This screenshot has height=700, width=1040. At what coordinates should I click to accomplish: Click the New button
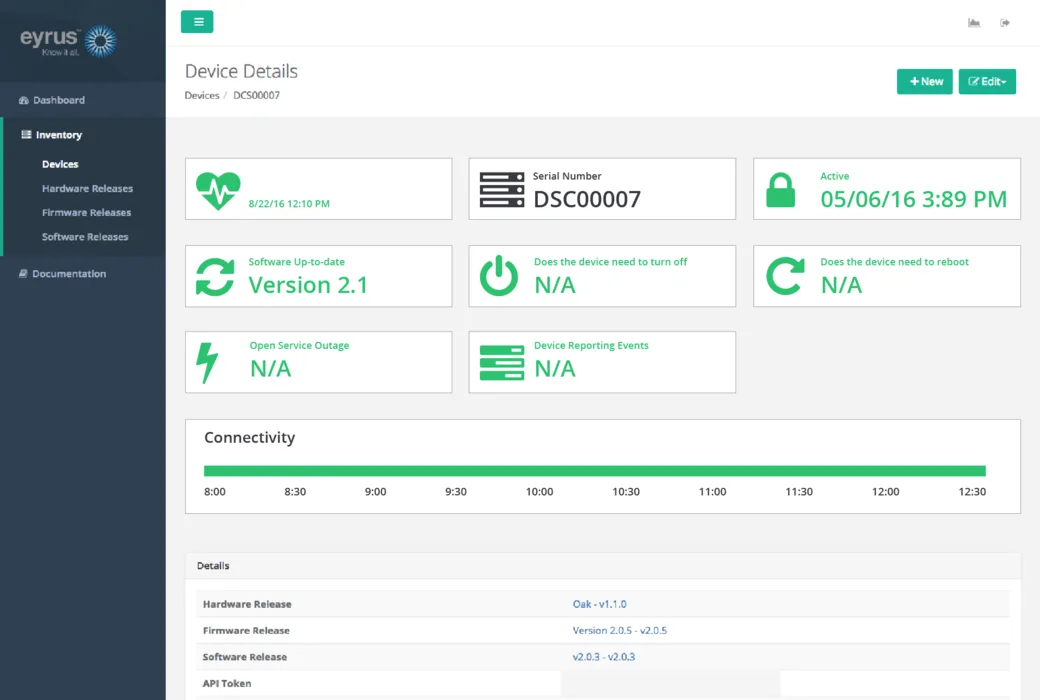click(925, 82)
